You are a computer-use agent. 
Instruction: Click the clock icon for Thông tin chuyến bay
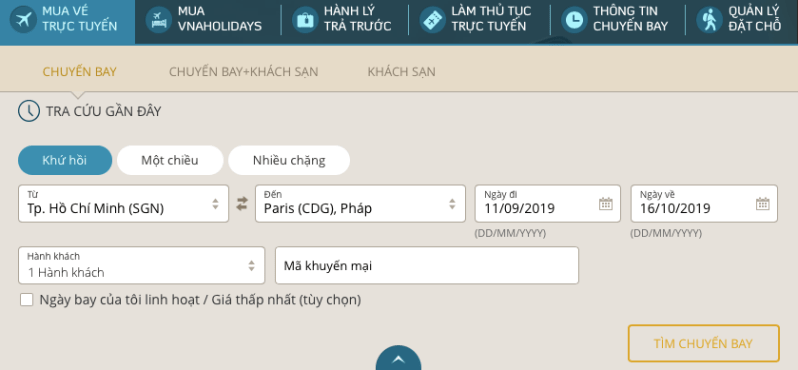[574, 20]
